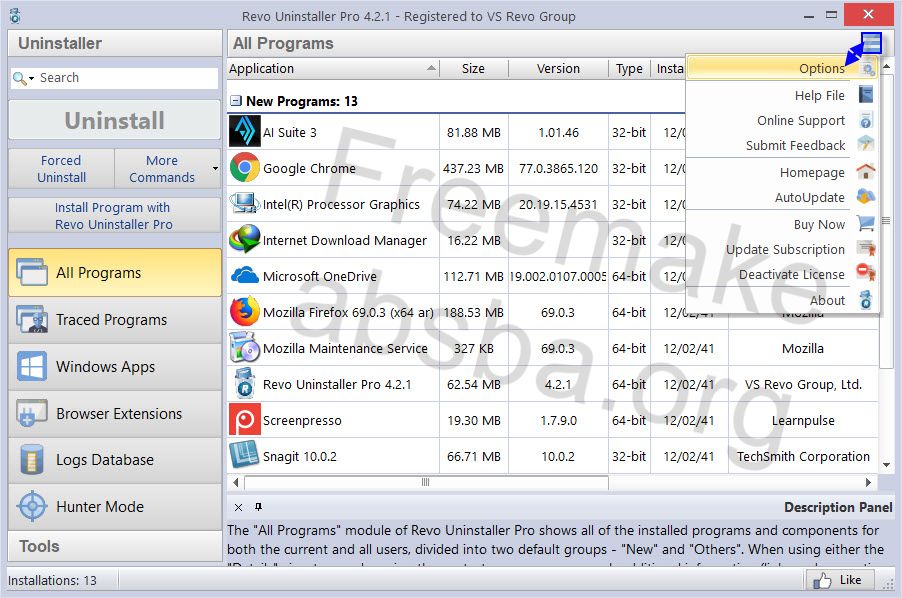
Task: Sort by Version column header
Action: point(558,68)
